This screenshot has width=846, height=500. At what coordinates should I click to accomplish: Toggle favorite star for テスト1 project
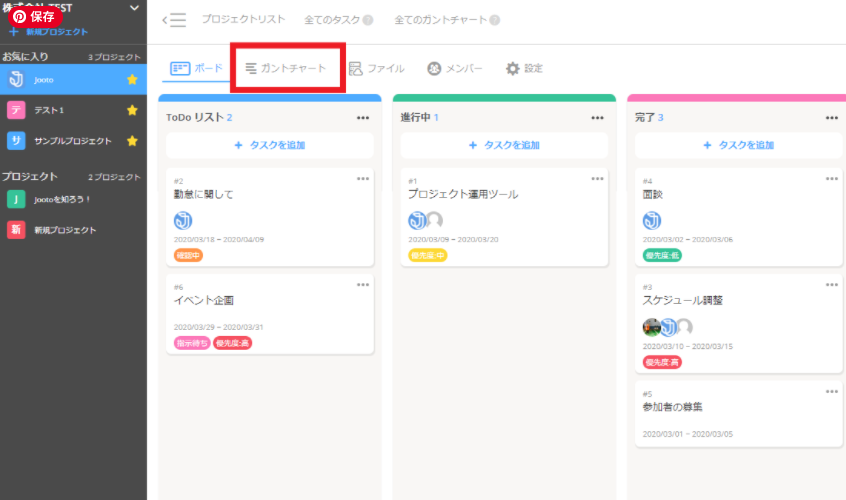click(x=132, y=110)
